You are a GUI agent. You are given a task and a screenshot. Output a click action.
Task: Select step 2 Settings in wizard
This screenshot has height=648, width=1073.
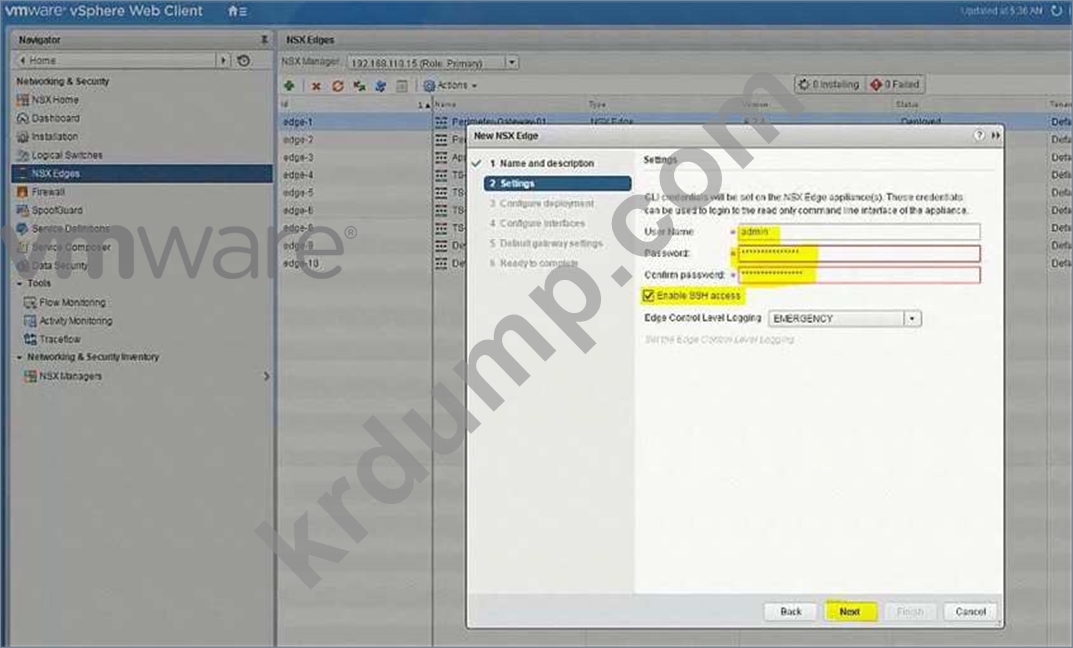[x=557, y=183]
